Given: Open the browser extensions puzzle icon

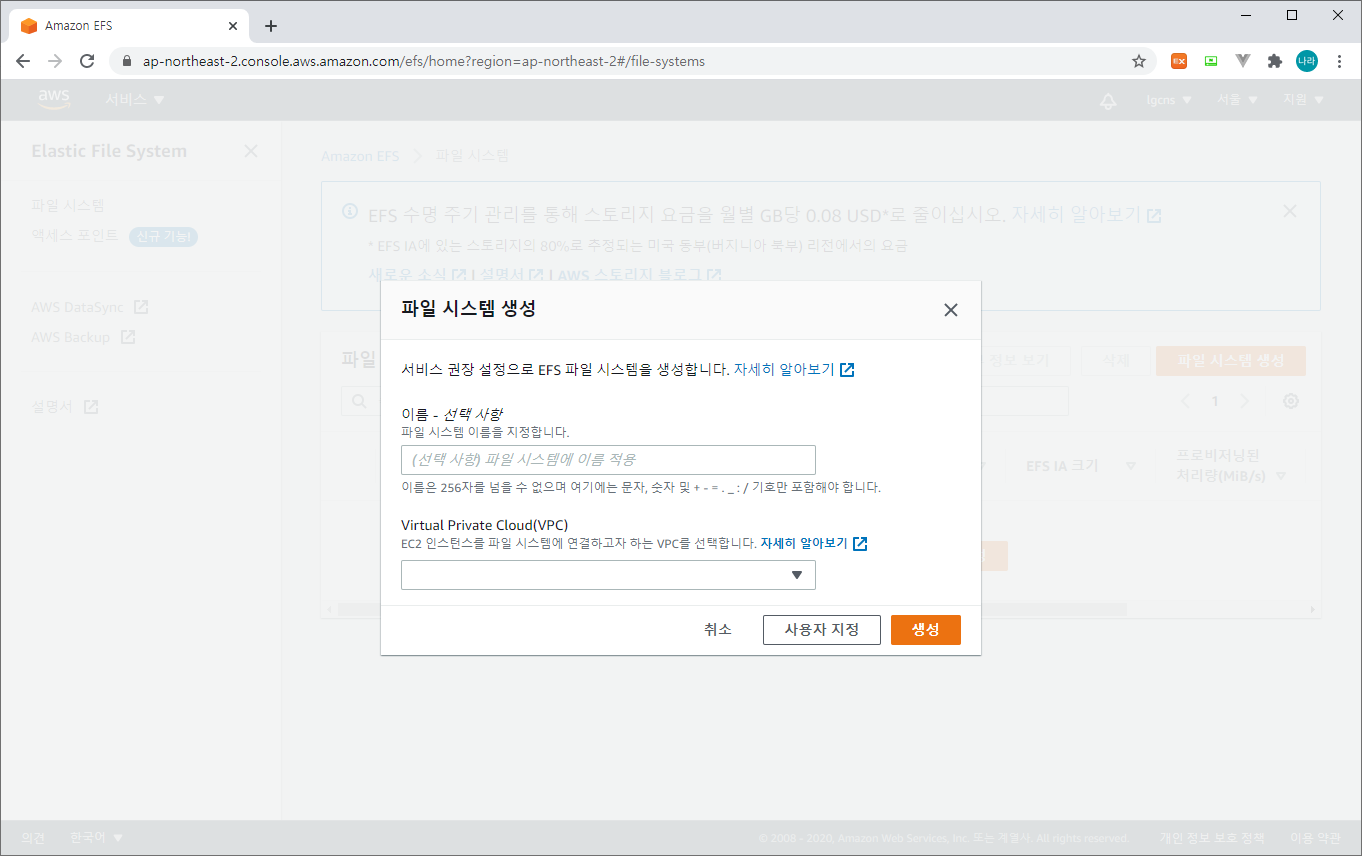Looking at the screenshot, I should (1274, 61).
